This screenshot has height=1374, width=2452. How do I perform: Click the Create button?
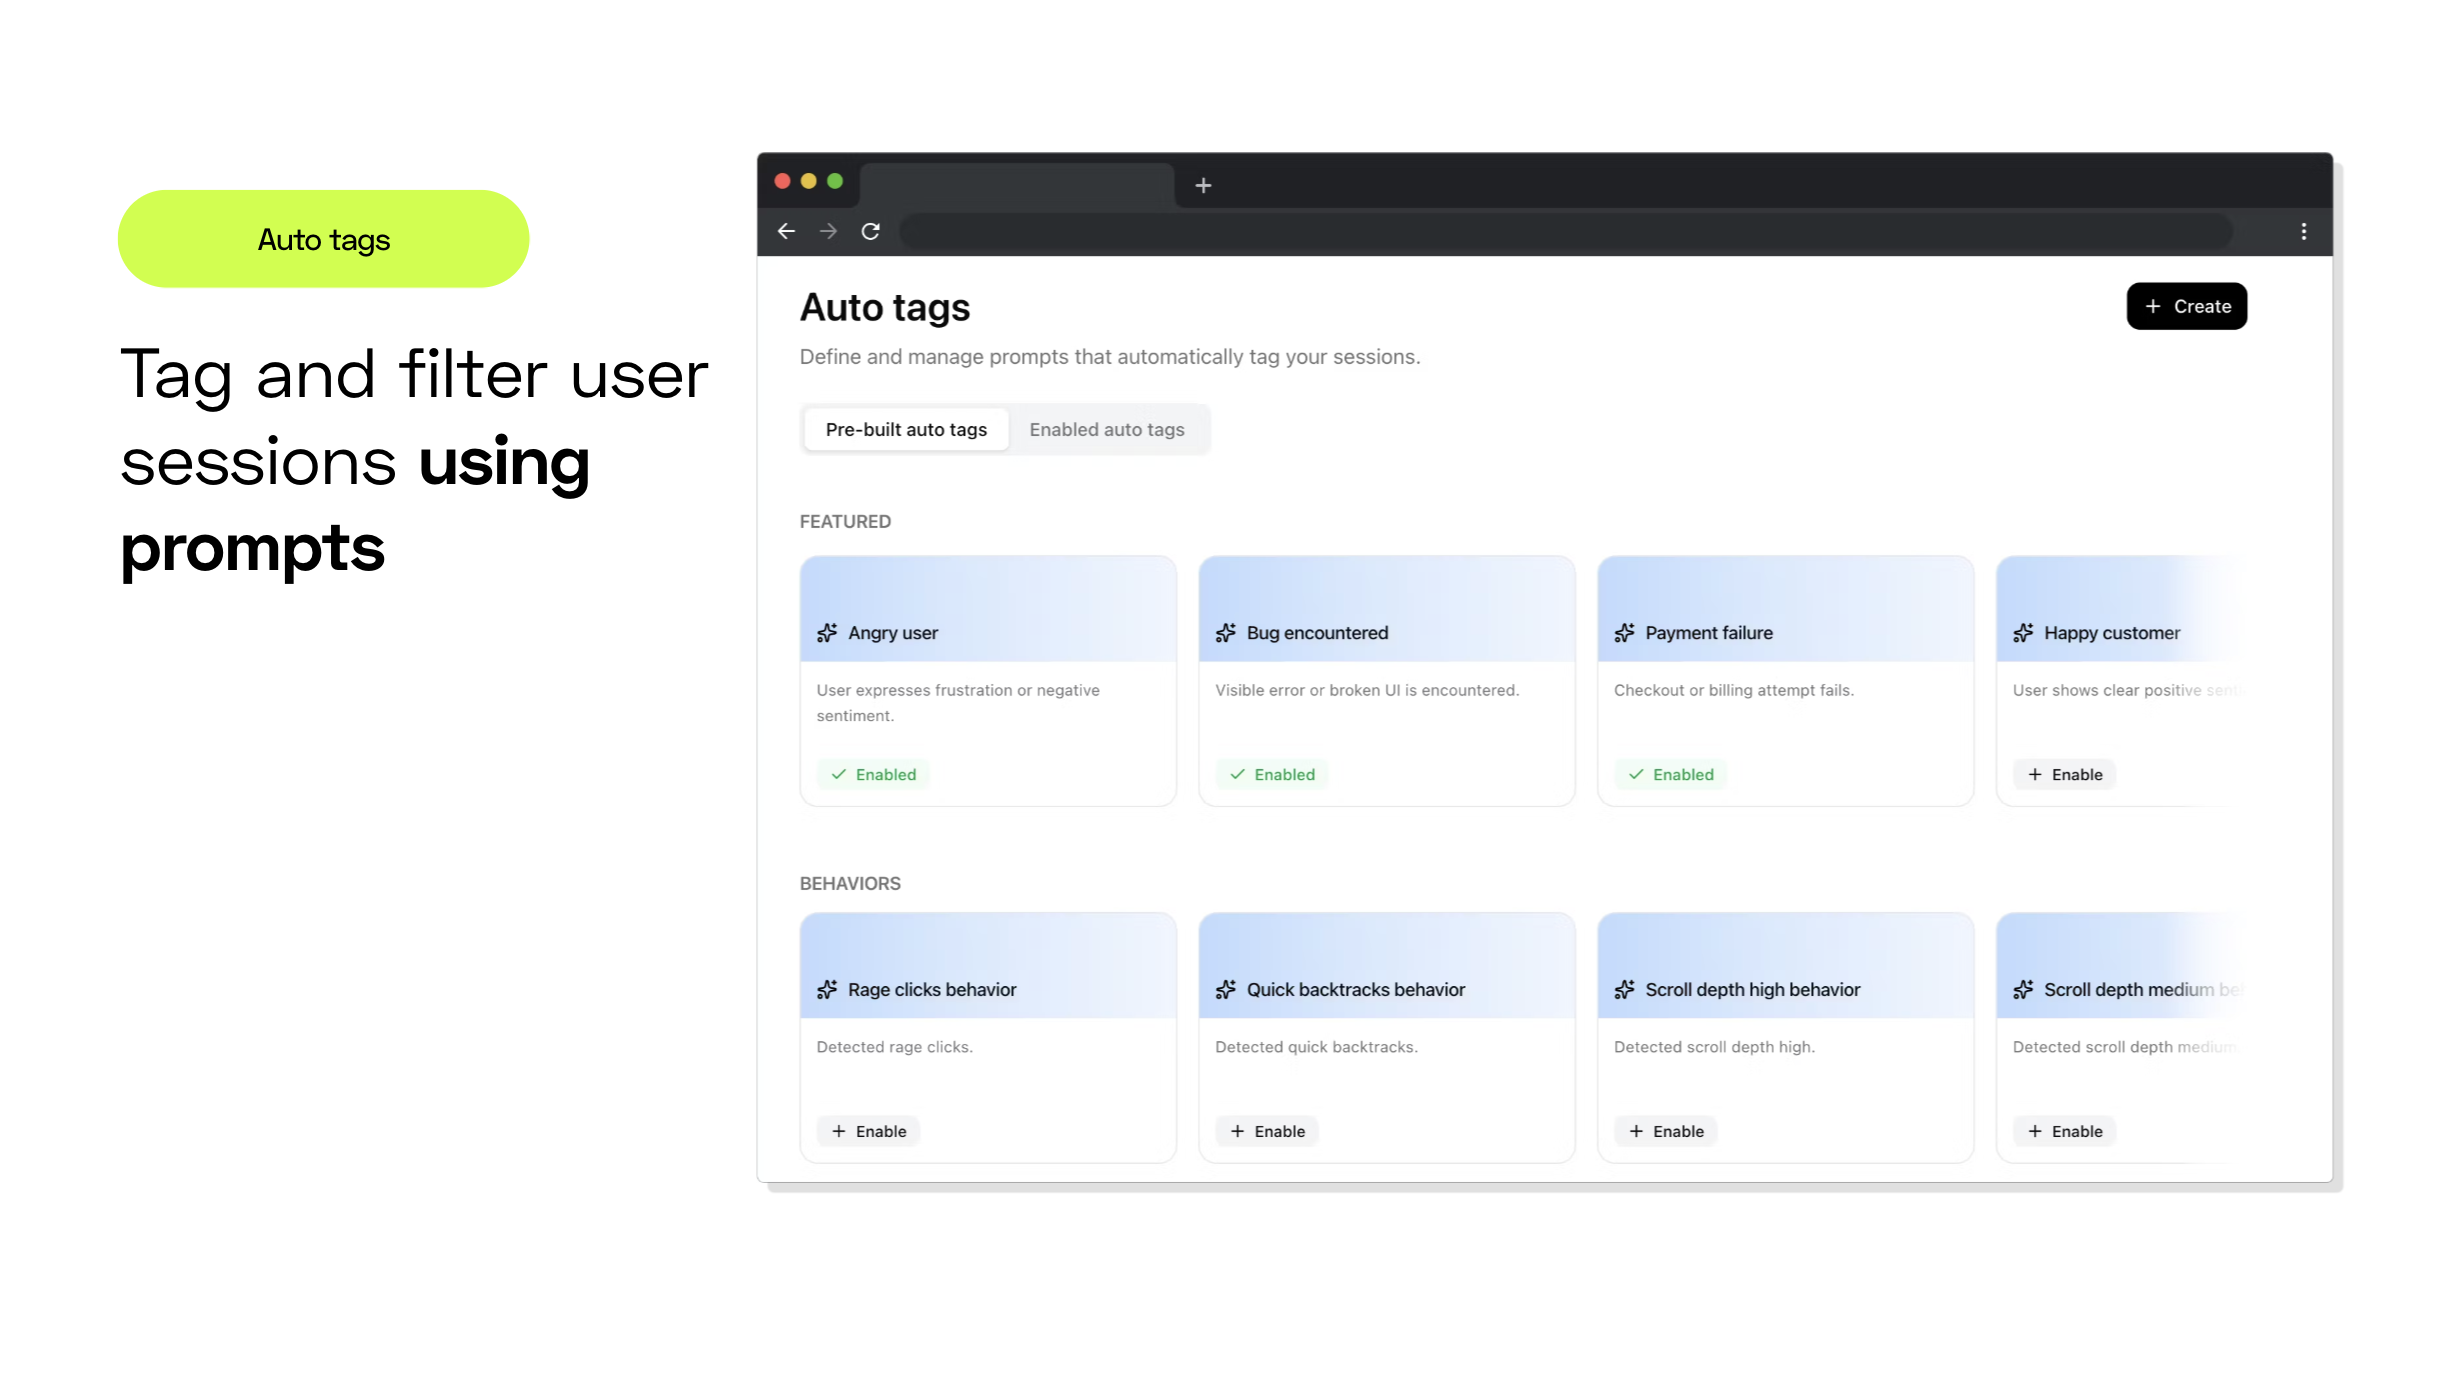[2187, 306]
